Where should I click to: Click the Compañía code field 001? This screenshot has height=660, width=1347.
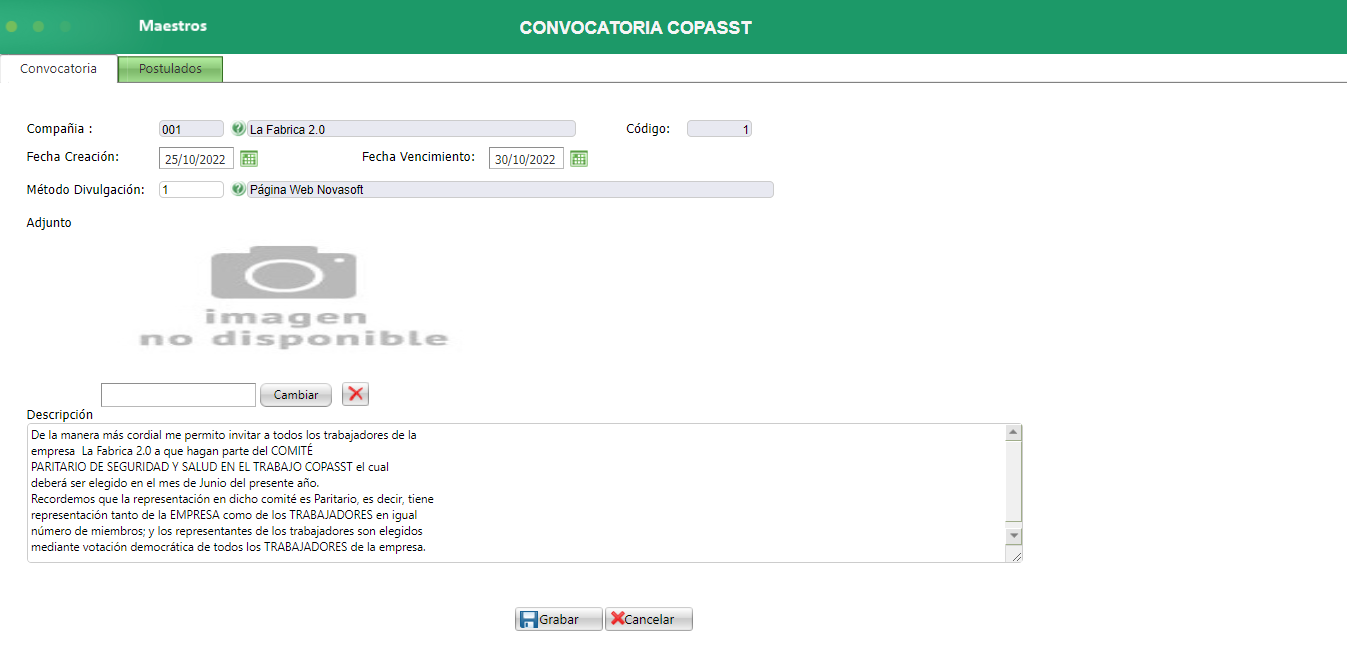(x=191, y=129)
